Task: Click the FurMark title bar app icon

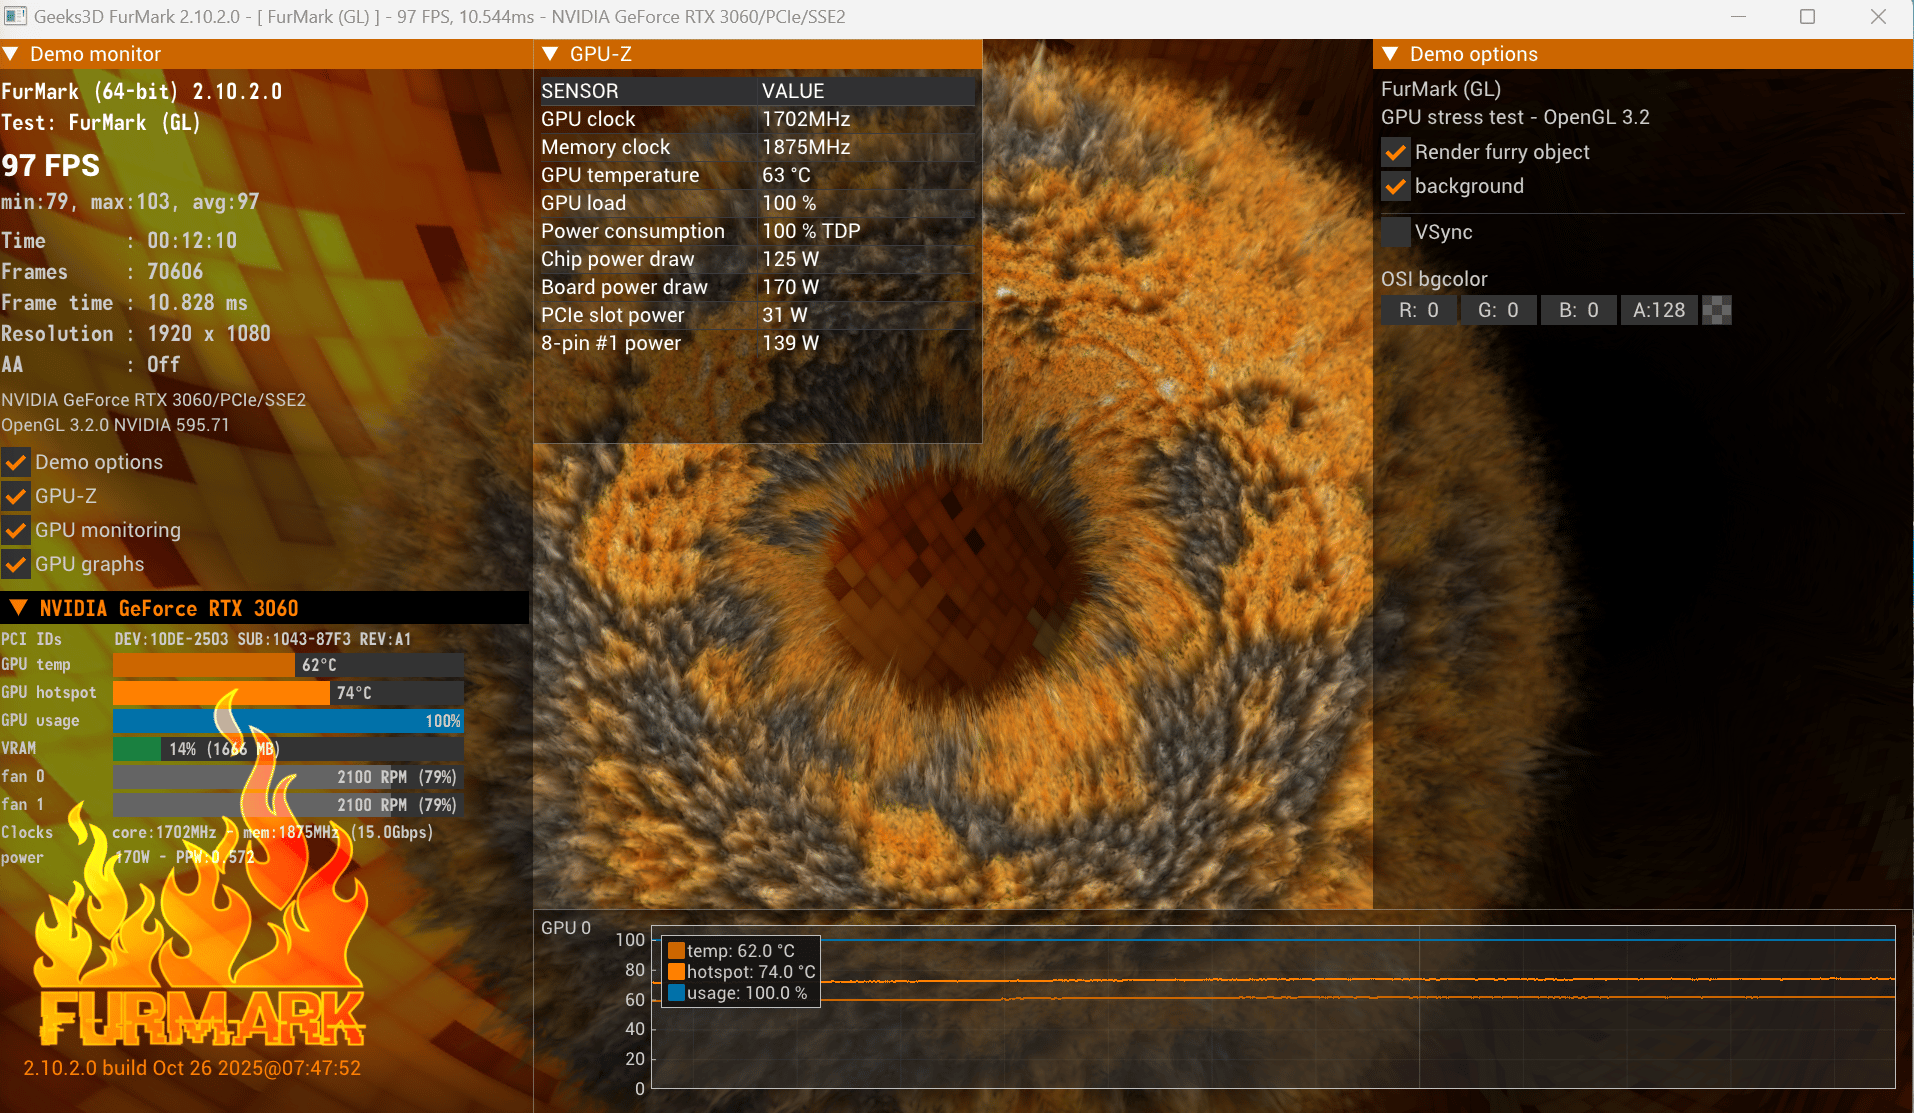Action: pyautogui.click(x=15, y=16)
